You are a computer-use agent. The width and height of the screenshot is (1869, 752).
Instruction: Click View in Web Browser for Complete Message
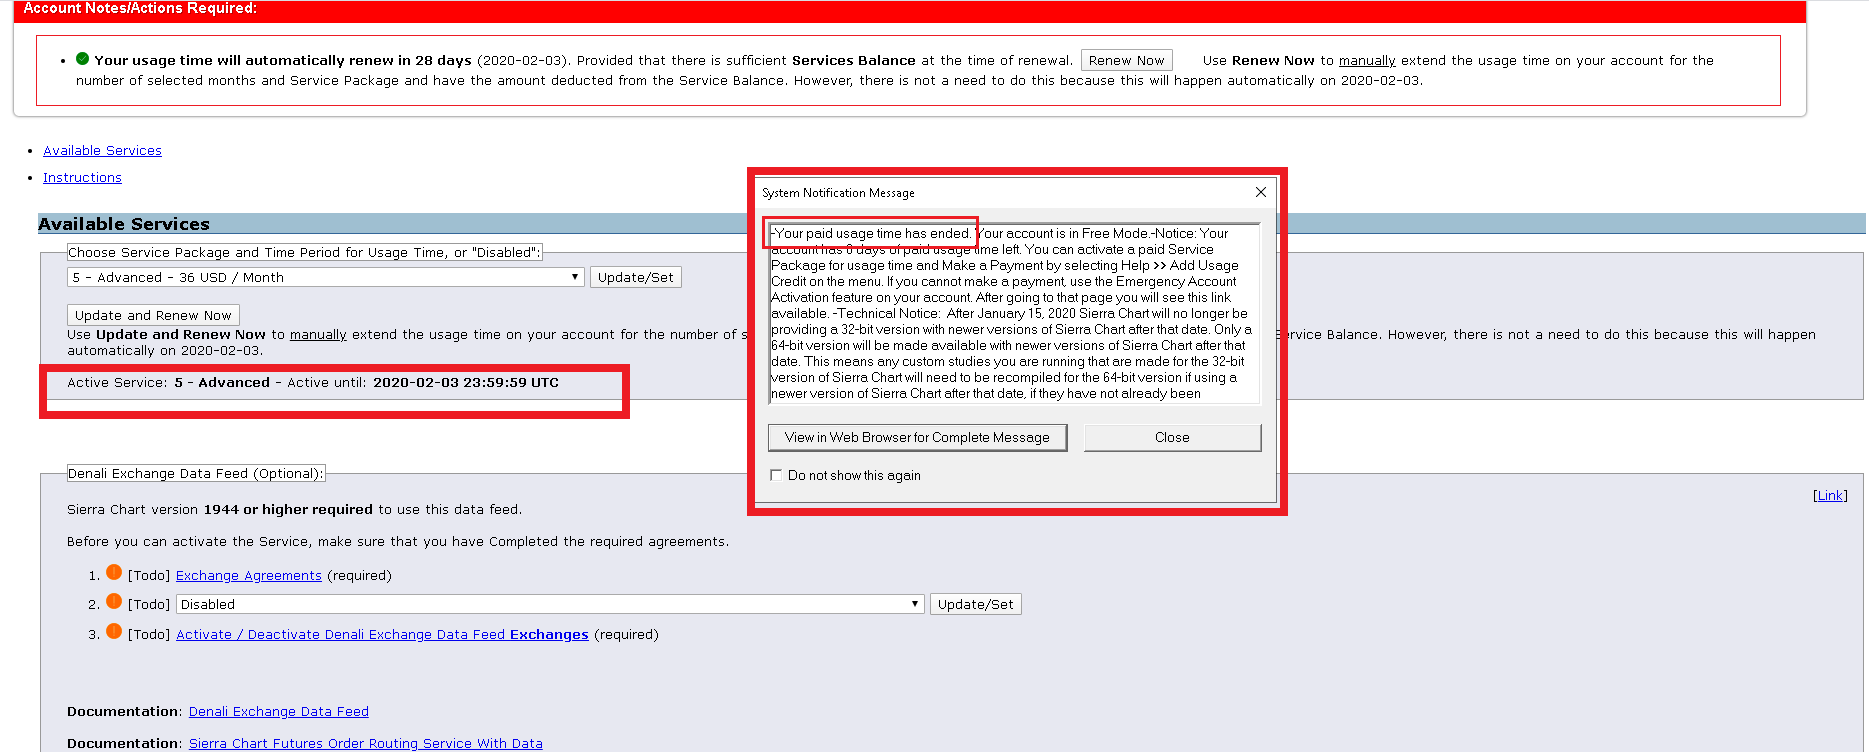click(917, 437)
